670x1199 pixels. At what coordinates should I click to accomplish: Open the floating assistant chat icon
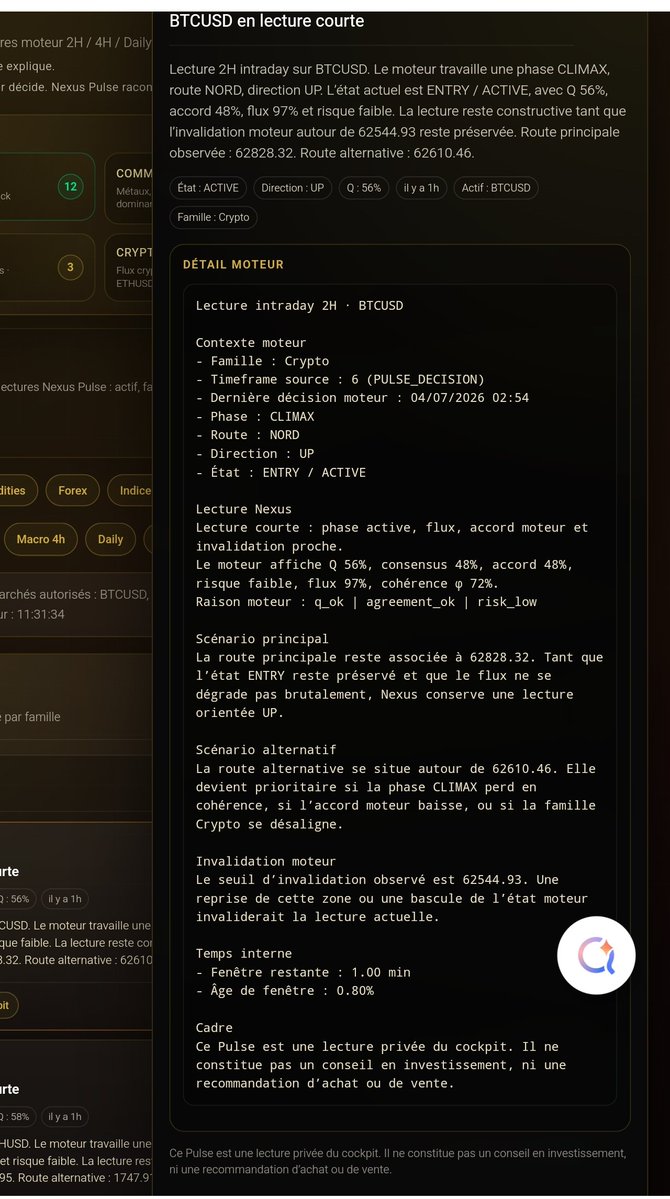pos(596,955)
